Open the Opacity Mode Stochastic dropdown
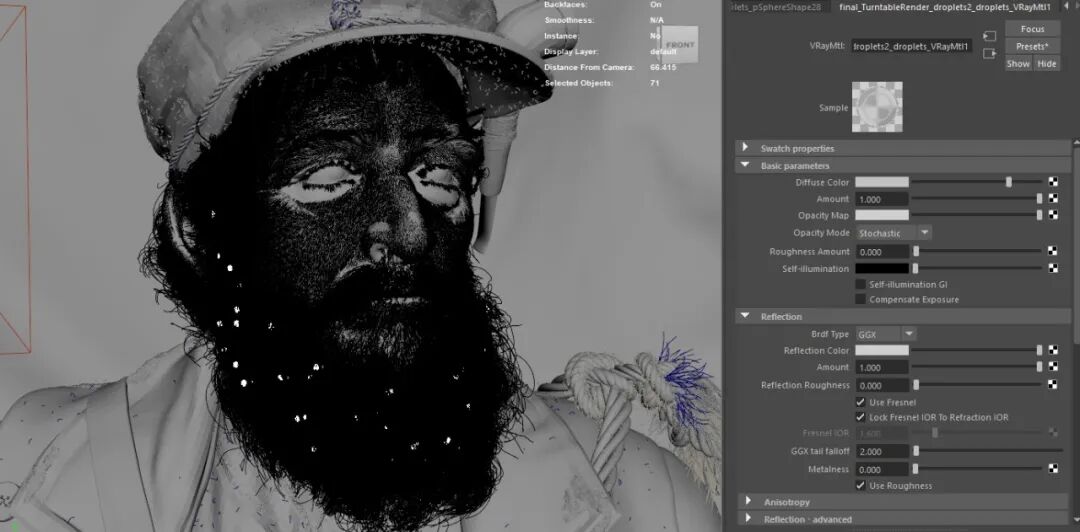This screenshot has height=532, width=1080. click(x=893, y=233)
